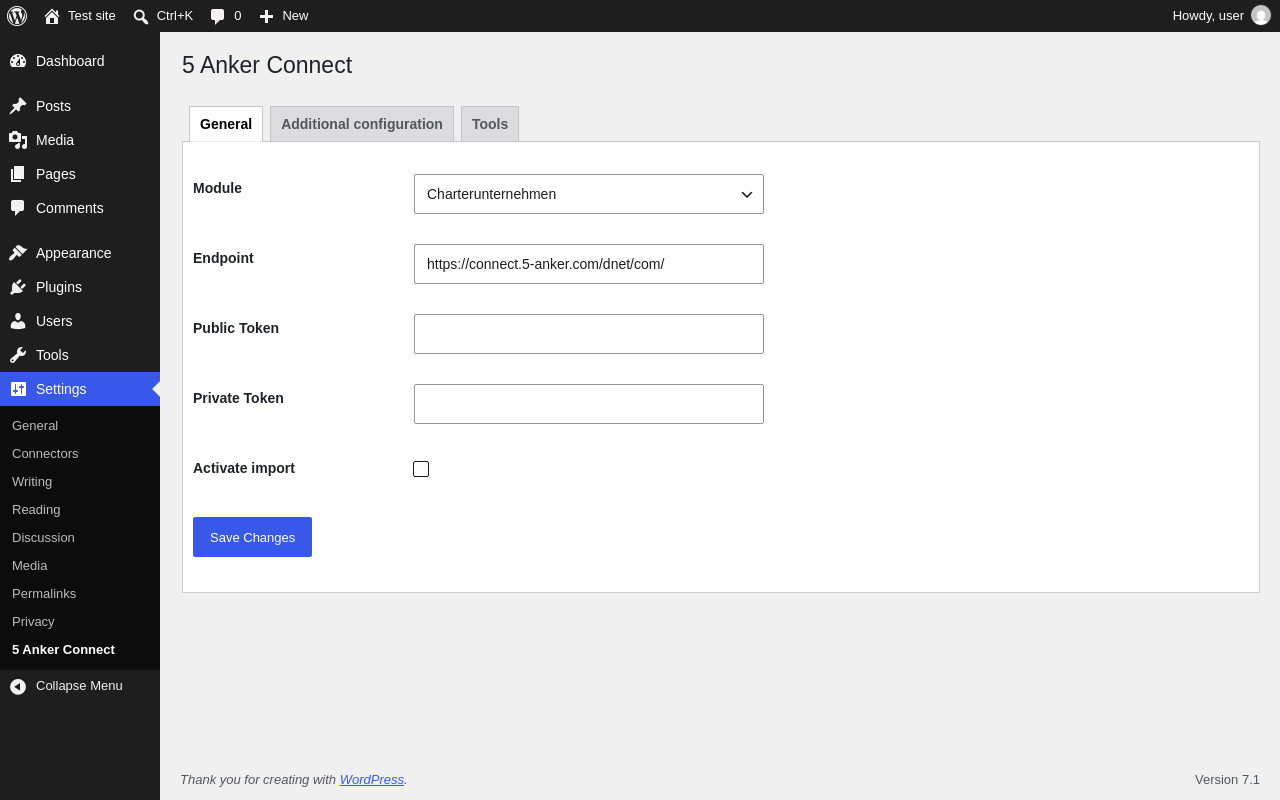Open the Module dropdown
Screen dimensions: 1280x800
[x=589, y=194]
